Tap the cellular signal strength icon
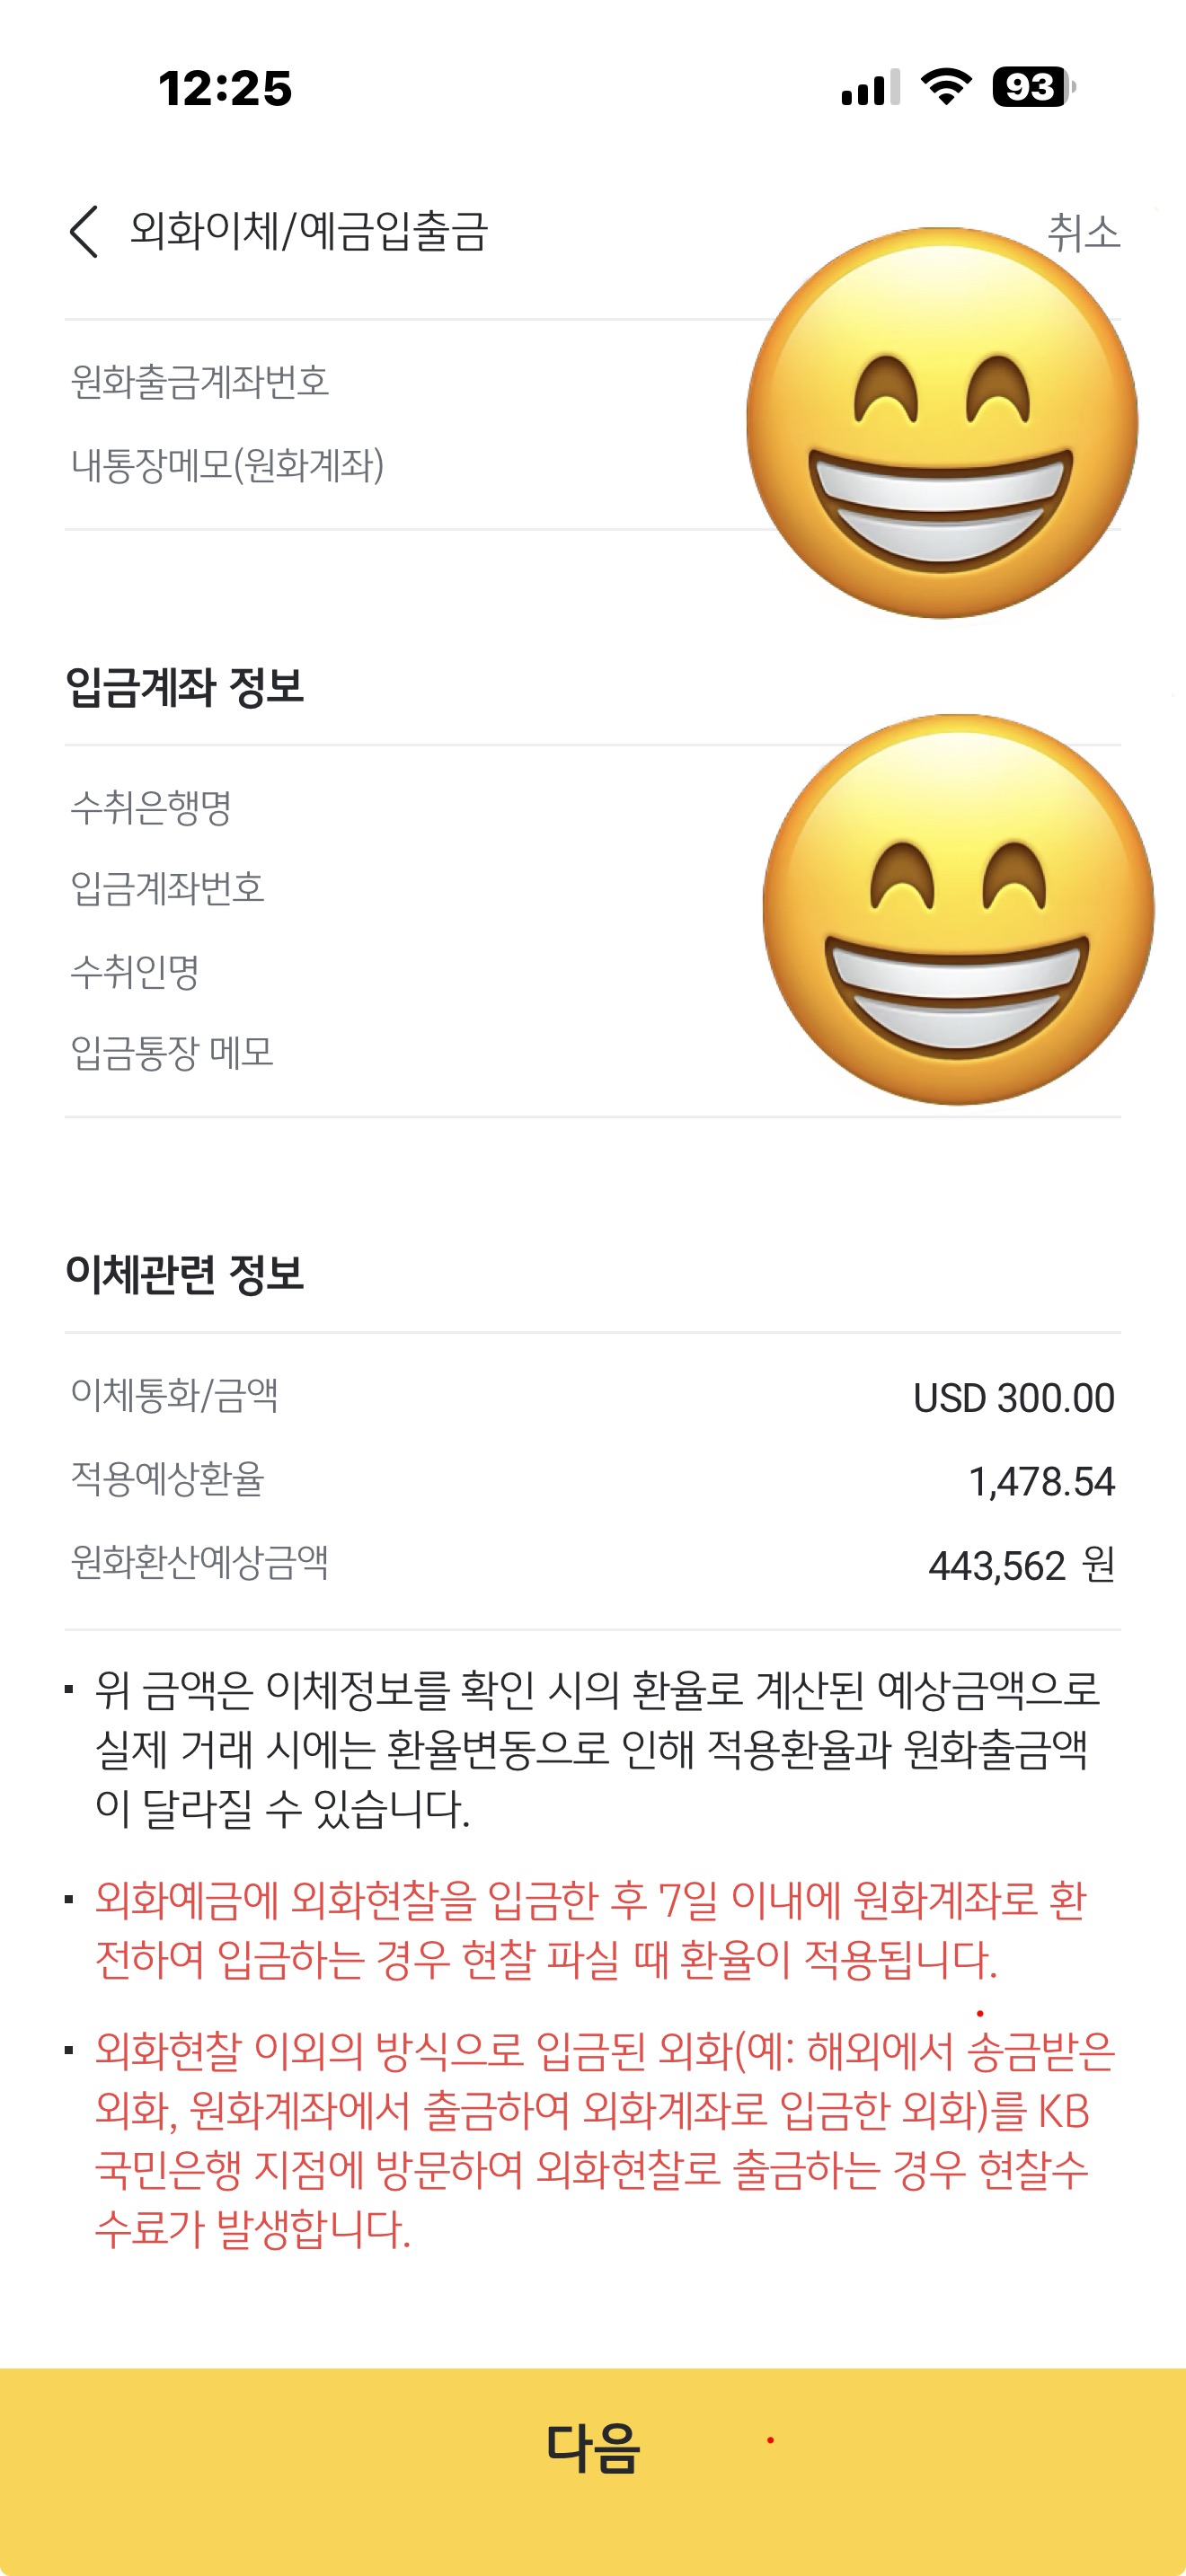The height and width of the screenshot is (2576, 1186). coord(869,88)
